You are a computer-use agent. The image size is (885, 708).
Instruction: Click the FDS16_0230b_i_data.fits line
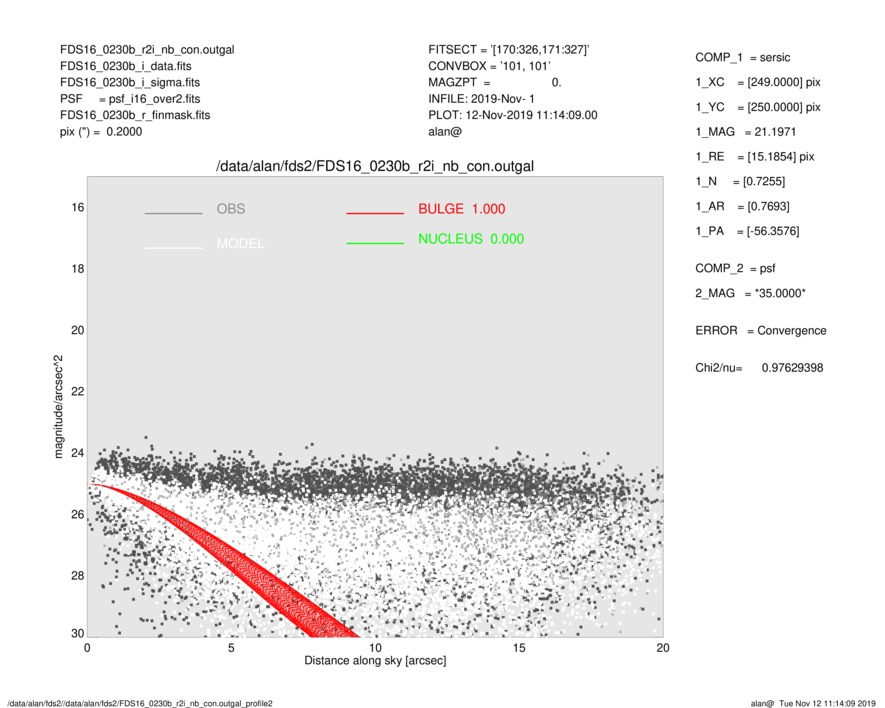(x=125, y=66)
